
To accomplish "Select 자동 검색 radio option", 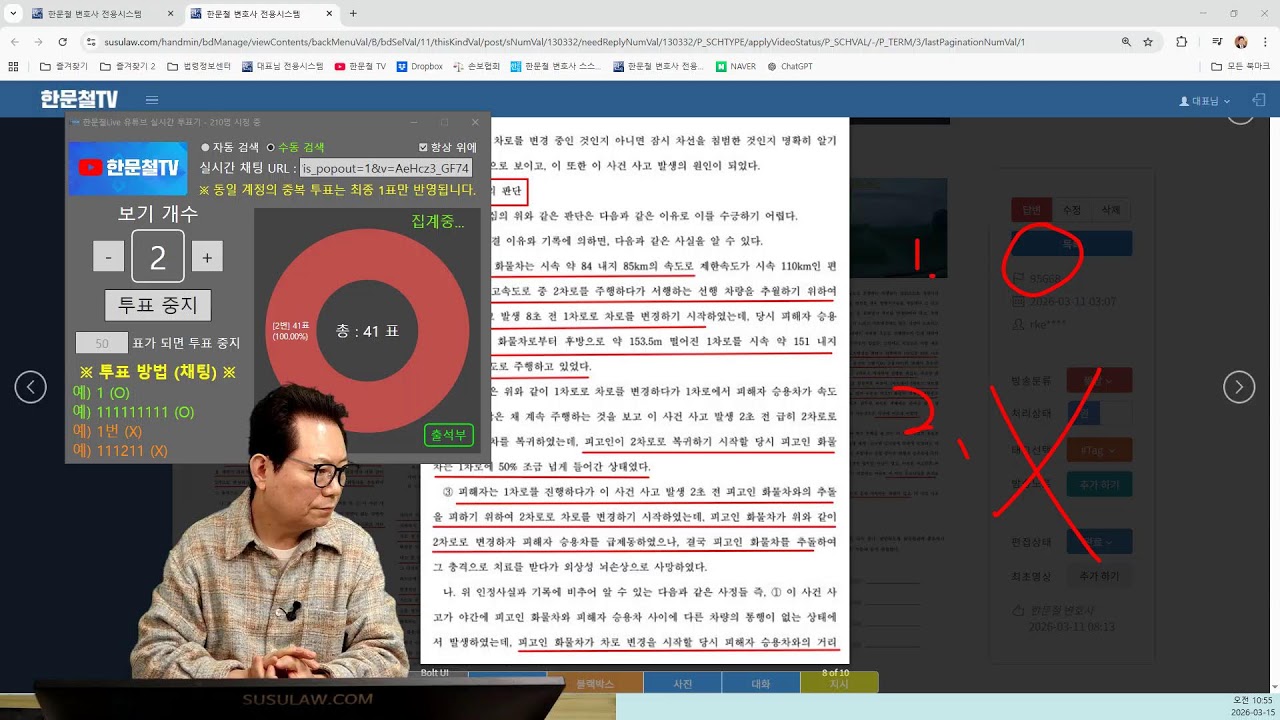I will point(205,147).
